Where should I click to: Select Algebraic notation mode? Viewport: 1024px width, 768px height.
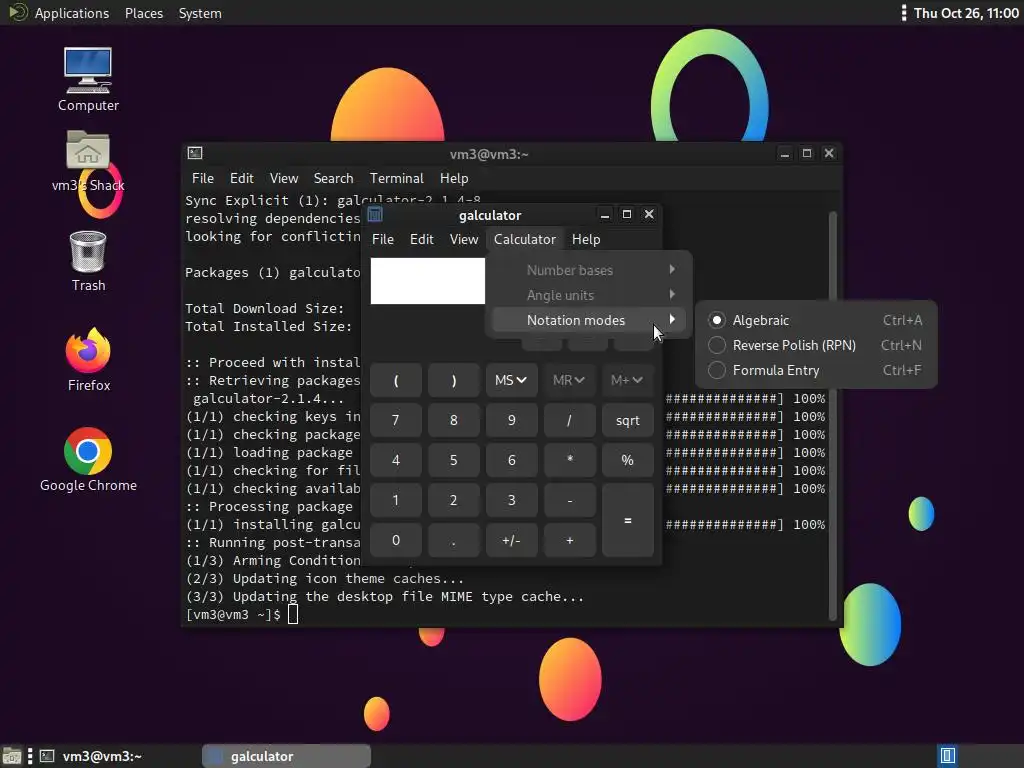point(816,320)
